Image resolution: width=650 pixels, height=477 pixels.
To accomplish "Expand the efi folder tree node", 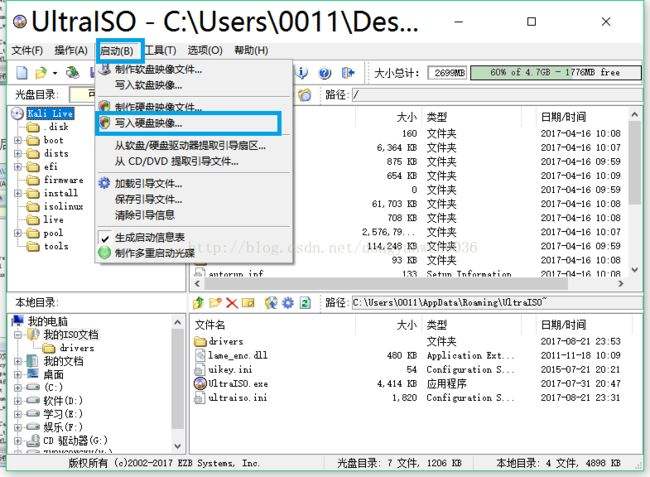I will pyautogui.click(x=17, y=167).
